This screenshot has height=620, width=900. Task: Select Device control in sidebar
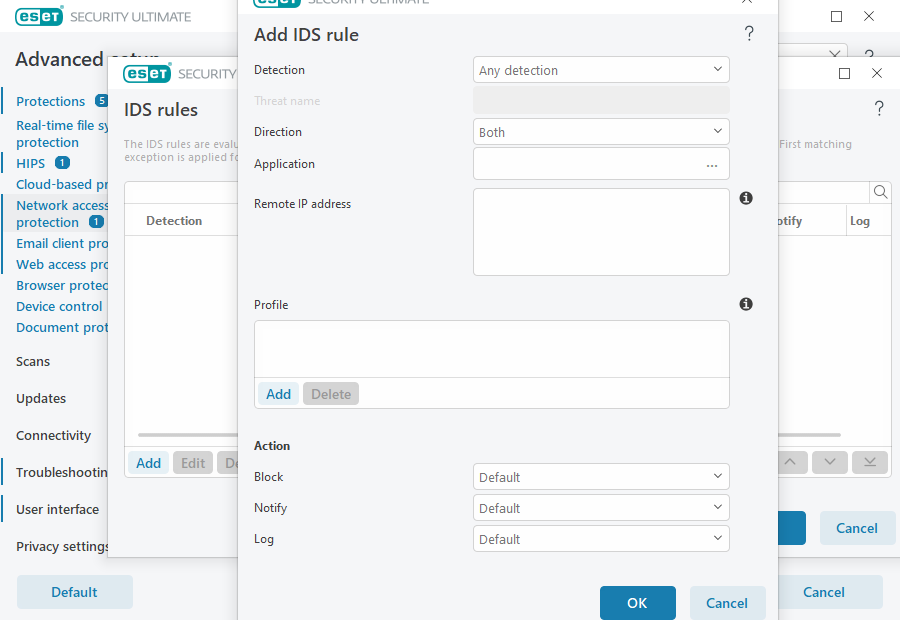point(59,306)
